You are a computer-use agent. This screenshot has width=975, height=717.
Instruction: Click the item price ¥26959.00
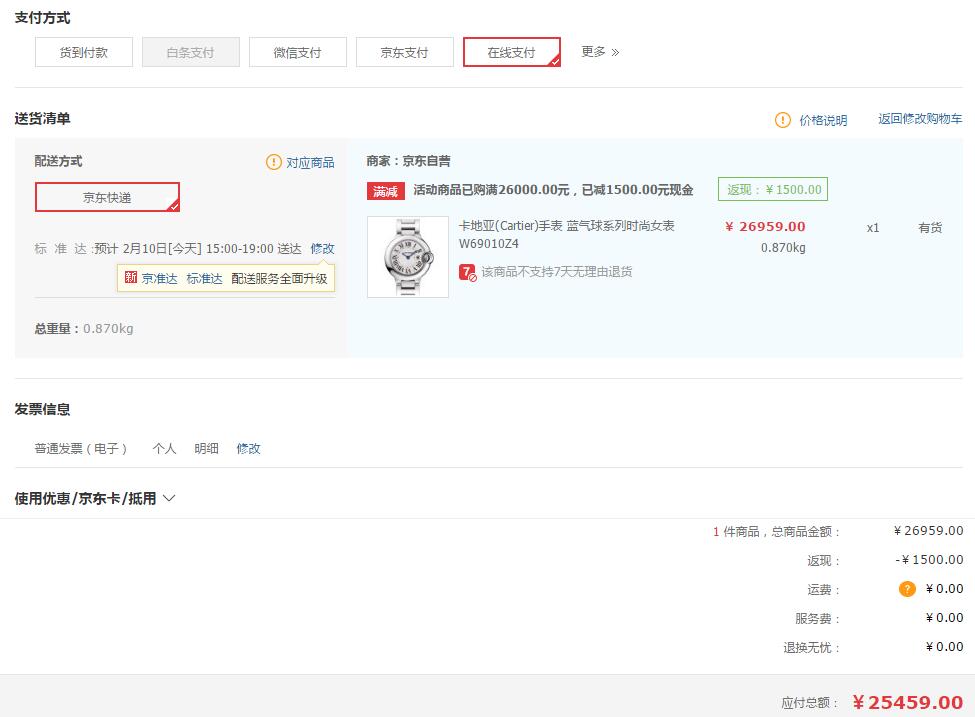765,226
